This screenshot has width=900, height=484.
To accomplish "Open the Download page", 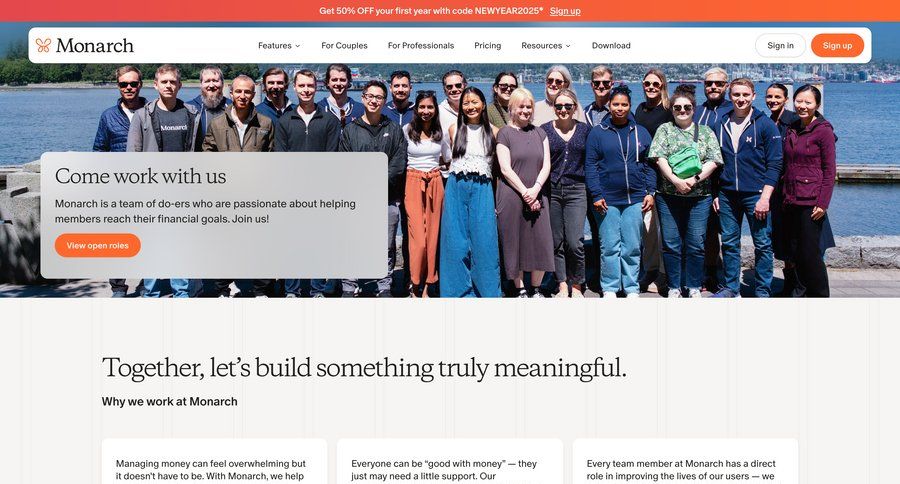I will 611,45.
